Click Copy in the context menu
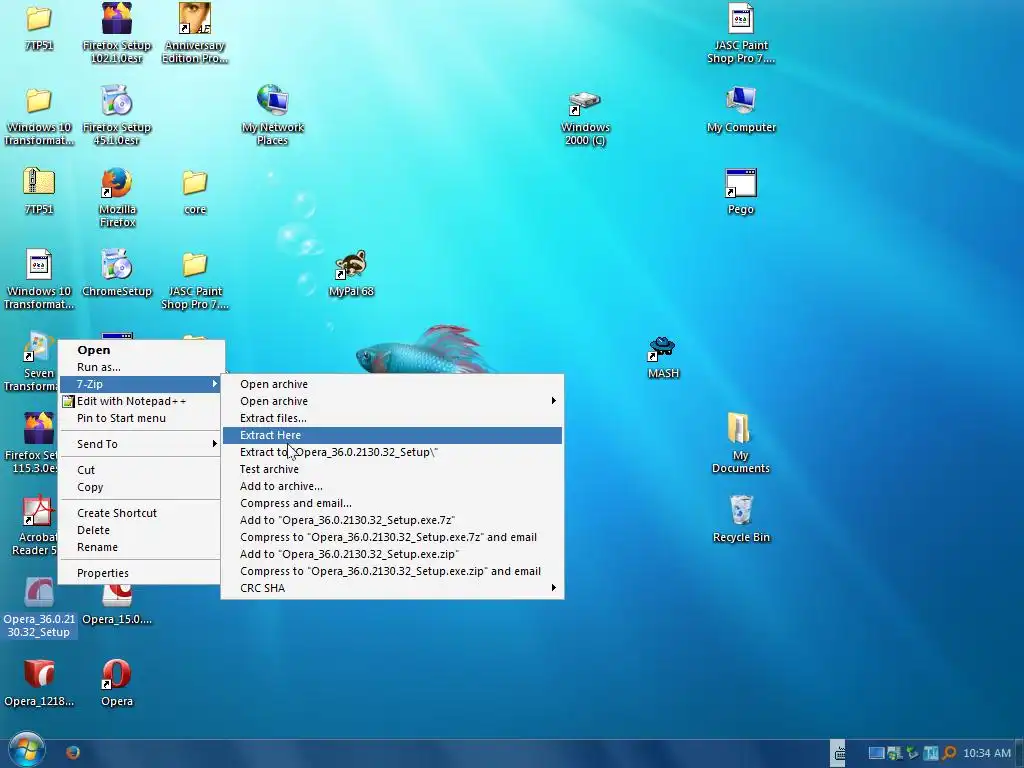Image resolution: width=1024 pixels, height=768 pixels. 140,487
